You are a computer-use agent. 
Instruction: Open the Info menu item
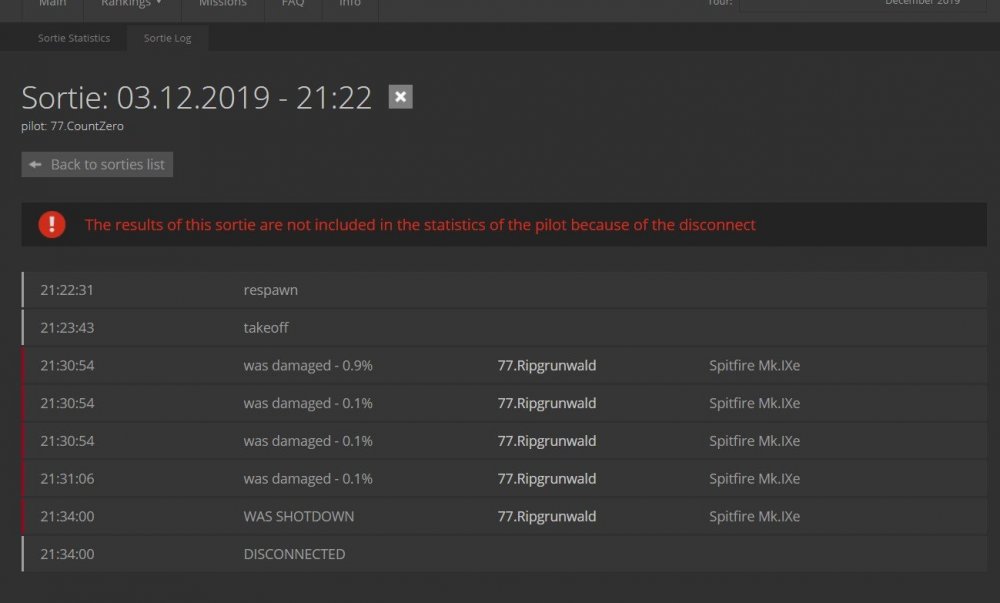350,4
